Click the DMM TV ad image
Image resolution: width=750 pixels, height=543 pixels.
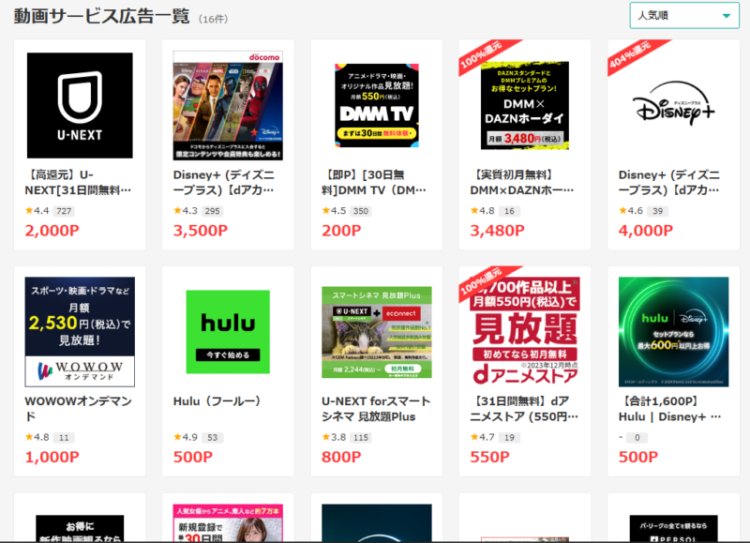(x=376, y=105)
